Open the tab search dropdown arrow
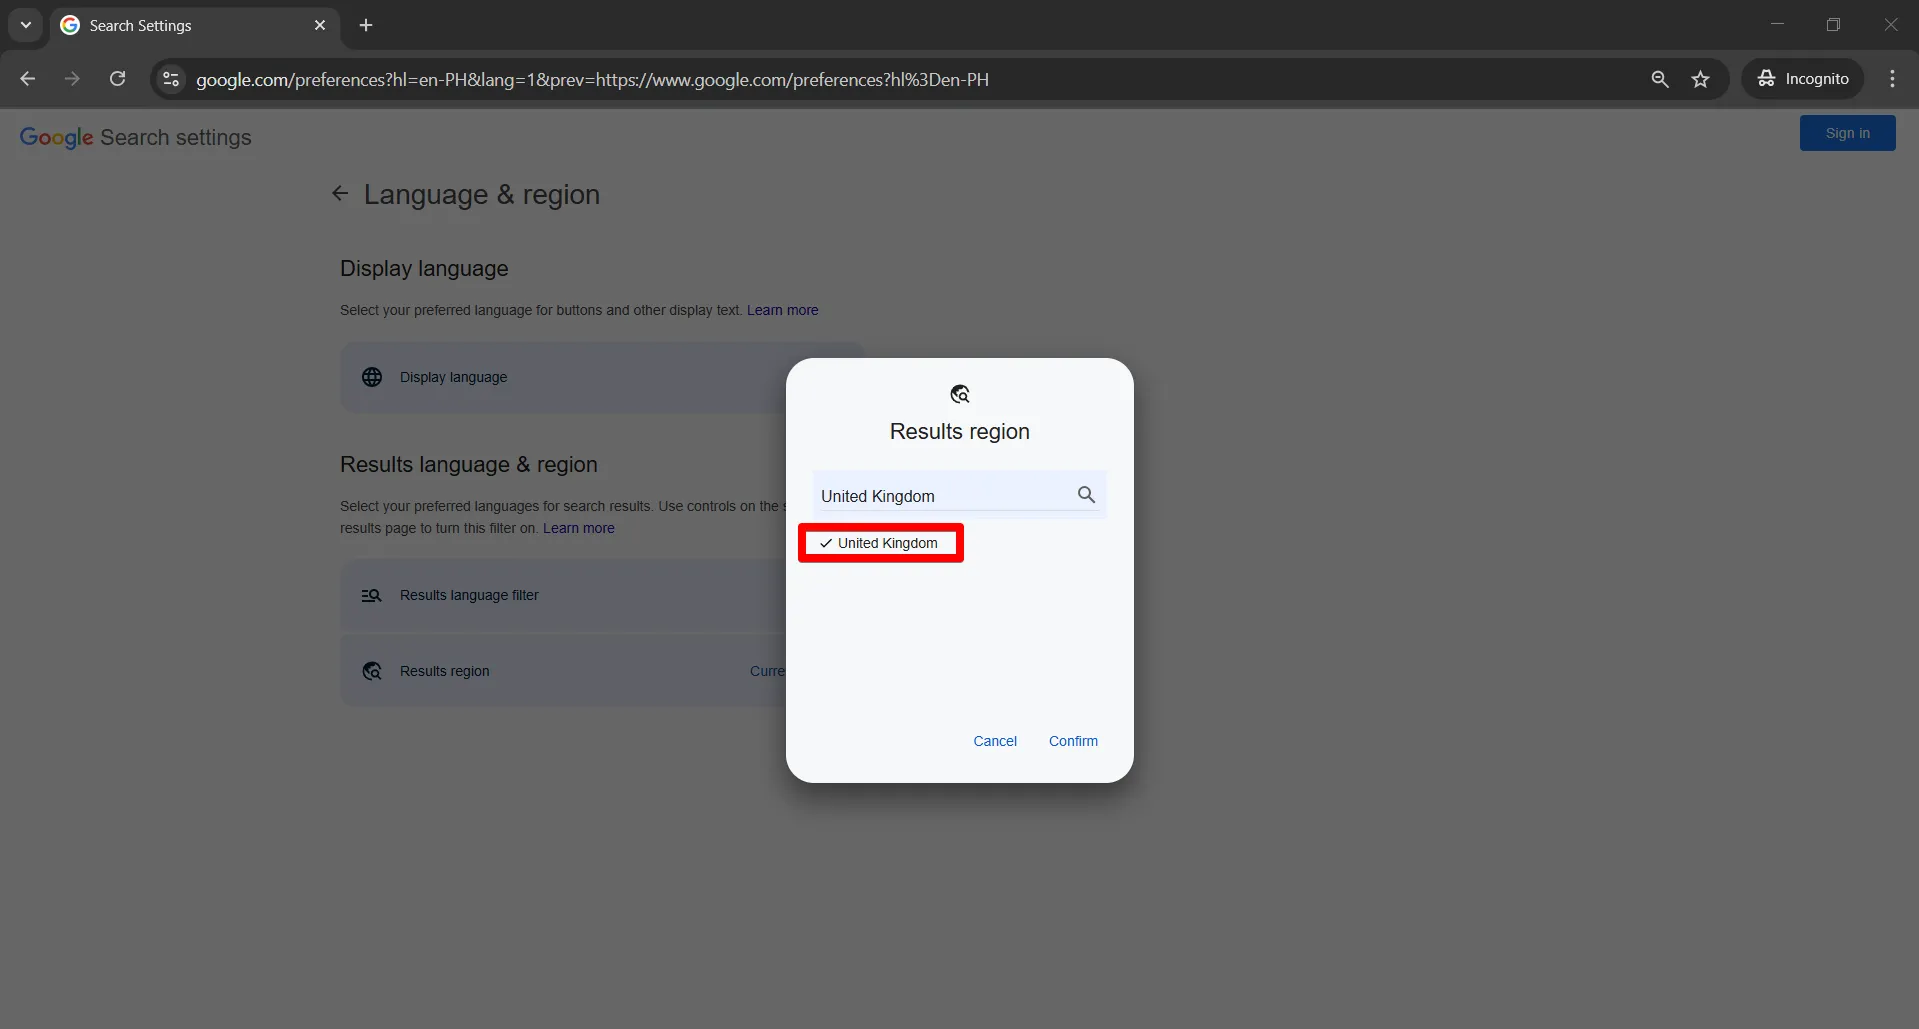This screenshot has height=1029, width=1919. pos(26,25)
